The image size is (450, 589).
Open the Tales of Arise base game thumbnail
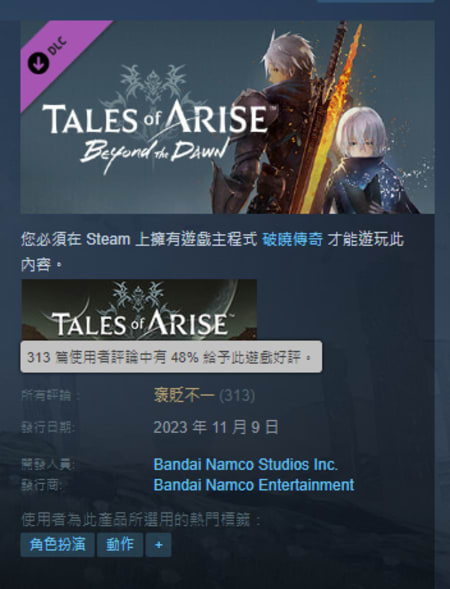[x=139, y=310]
